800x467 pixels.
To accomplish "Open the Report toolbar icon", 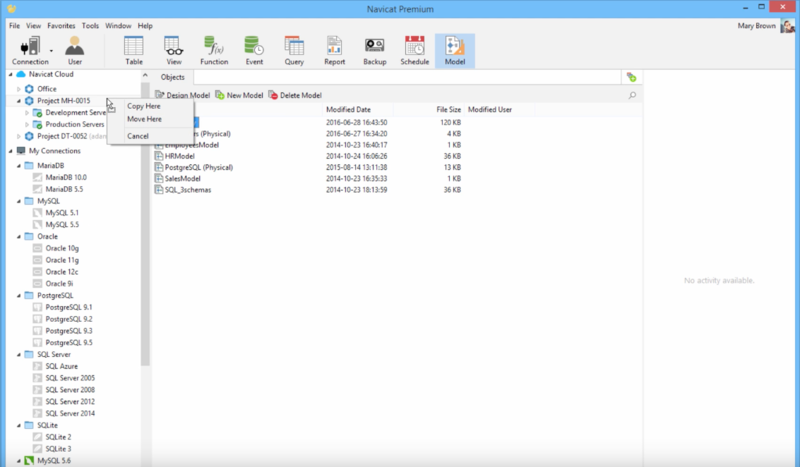I will (x=334, y=51).
